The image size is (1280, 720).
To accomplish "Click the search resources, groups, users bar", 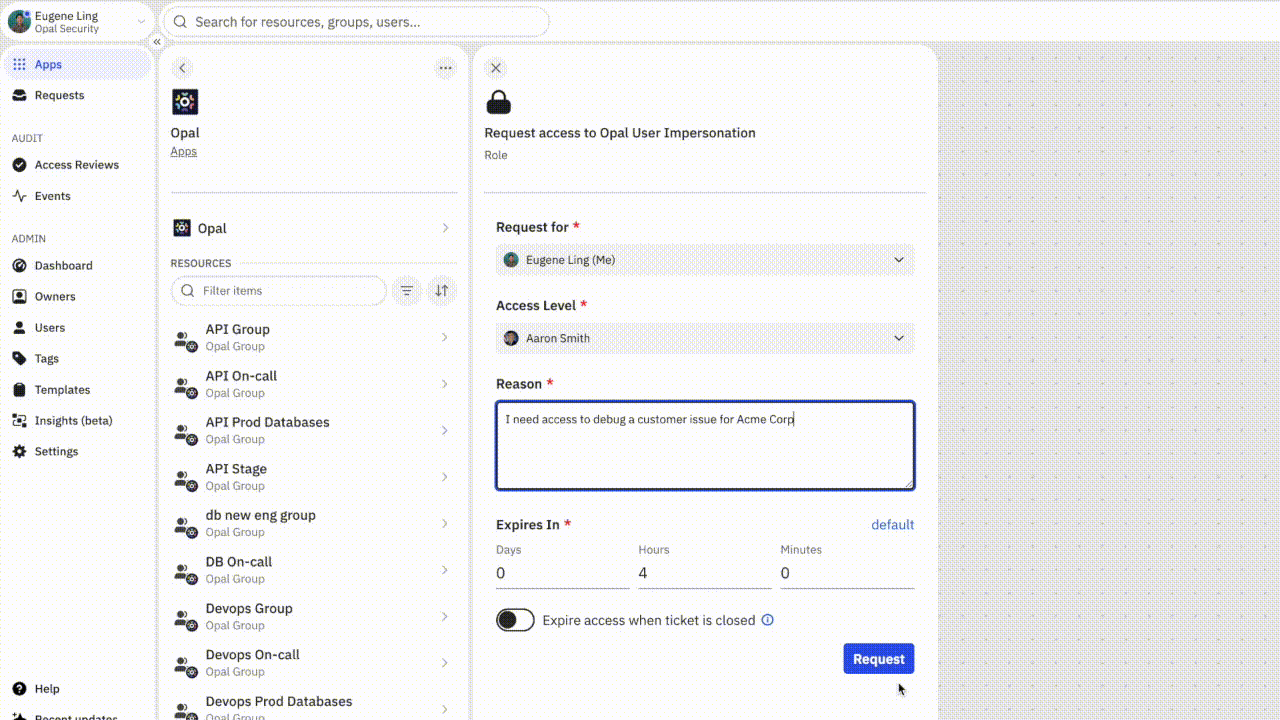I will [x=356, y=22].
